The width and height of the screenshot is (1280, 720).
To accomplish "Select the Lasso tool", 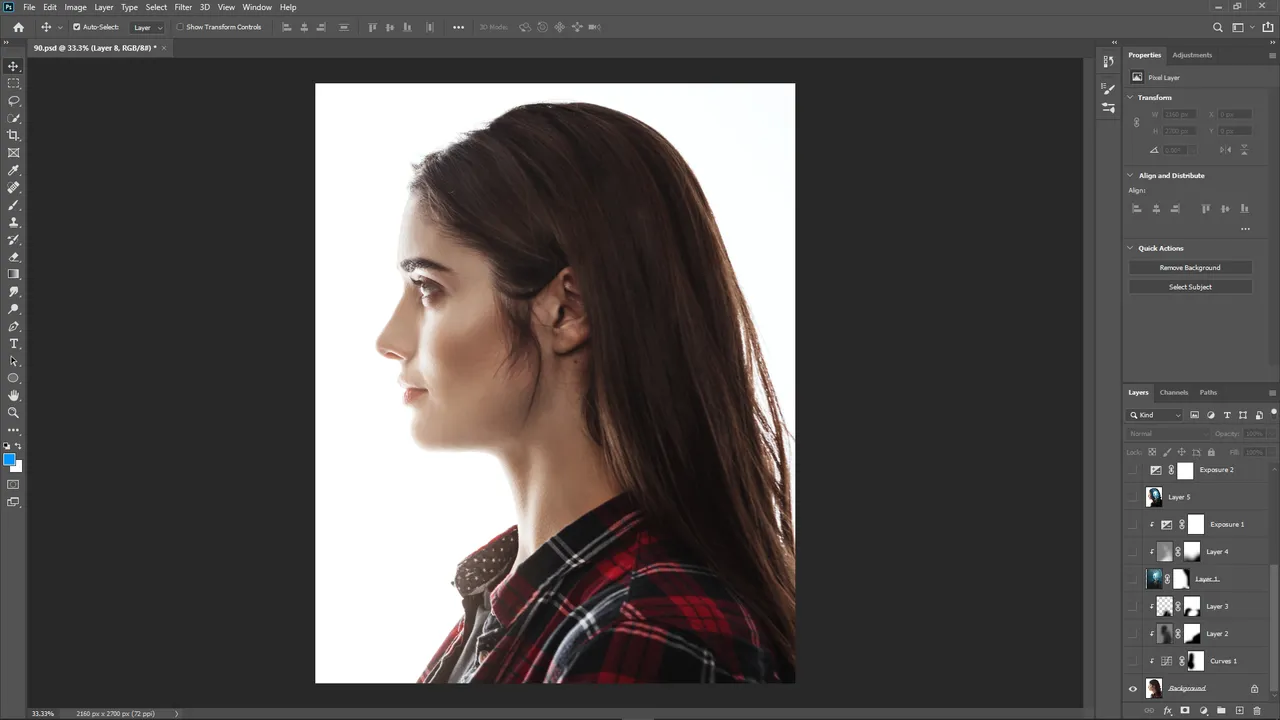I will tap(13, 101).
